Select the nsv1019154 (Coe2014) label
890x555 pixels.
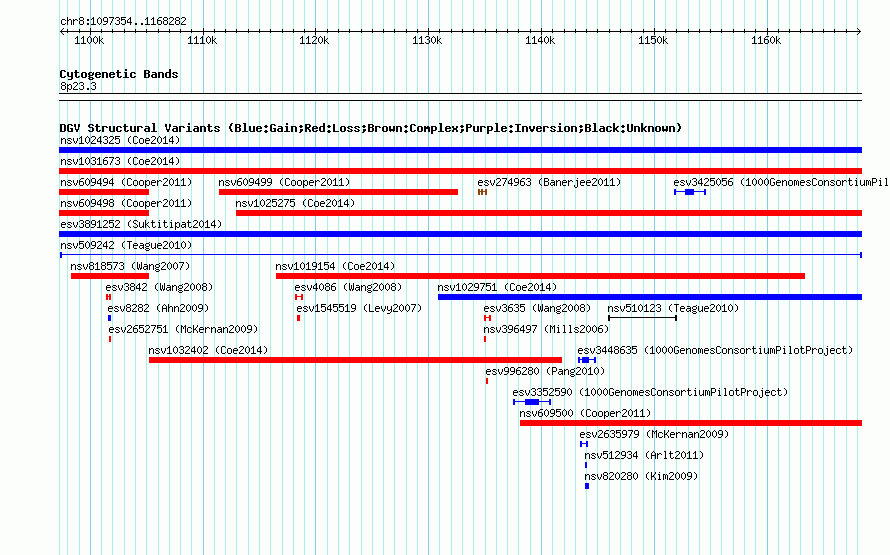tap(335, 266)
